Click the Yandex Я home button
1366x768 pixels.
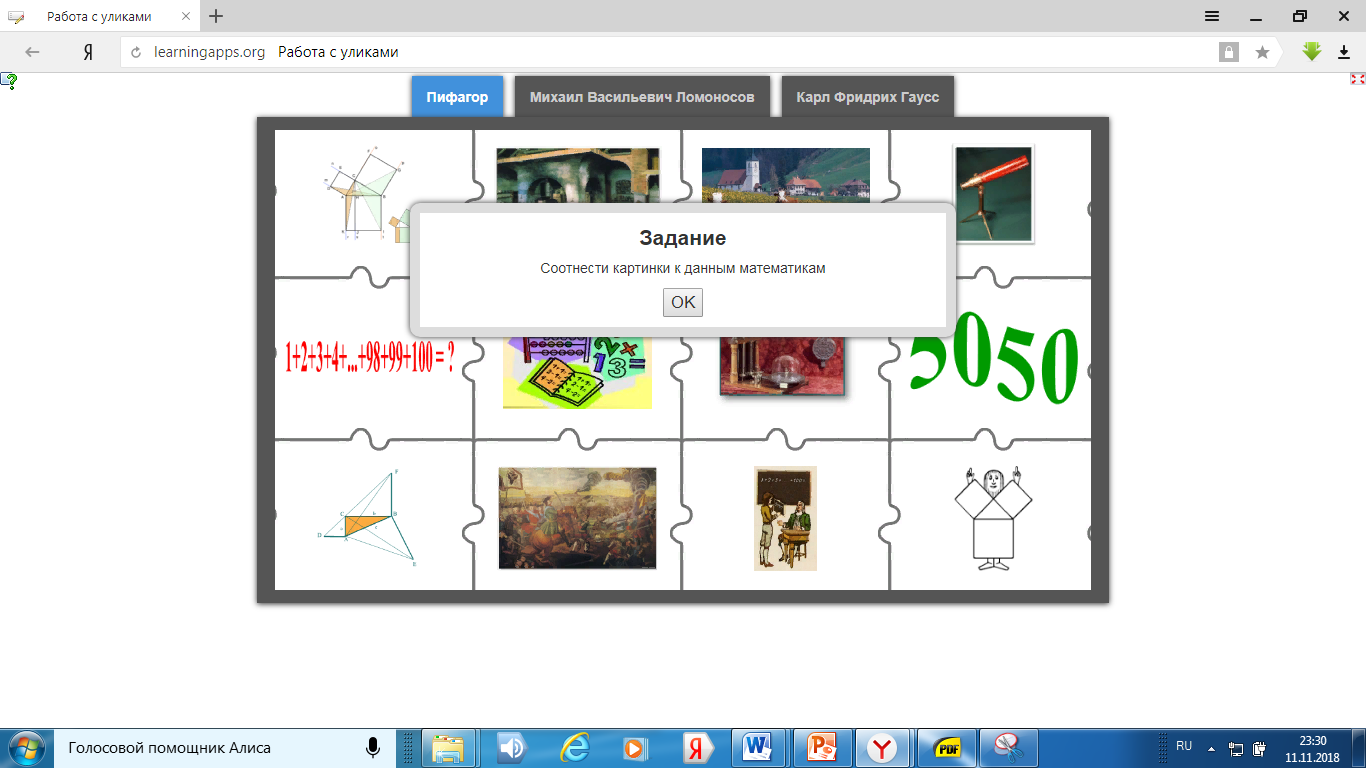pos(88,52)
